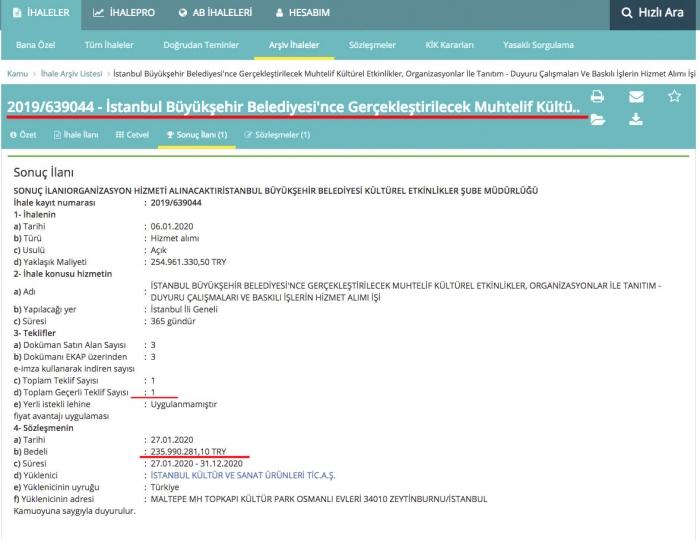Click the download icon
This screenshot has width=700, height=540.
[x=636, y=120]
